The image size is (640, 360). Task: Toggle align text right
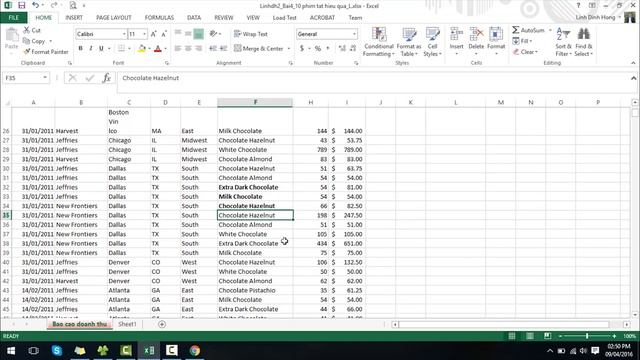(x=199, y=48)
